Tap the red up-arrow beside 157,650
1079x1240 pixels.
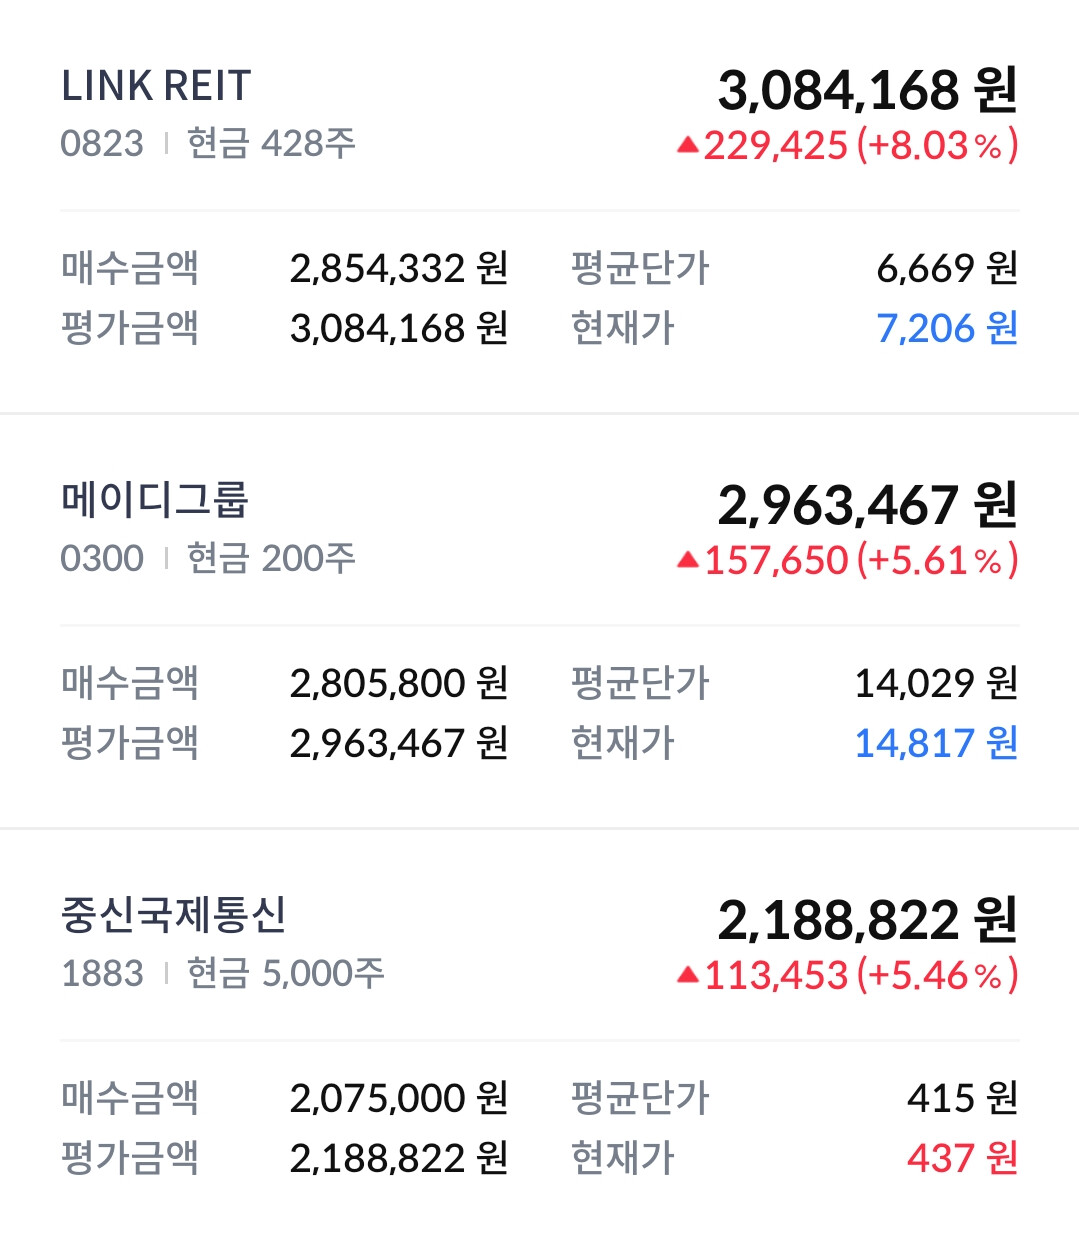click(687, 561)
